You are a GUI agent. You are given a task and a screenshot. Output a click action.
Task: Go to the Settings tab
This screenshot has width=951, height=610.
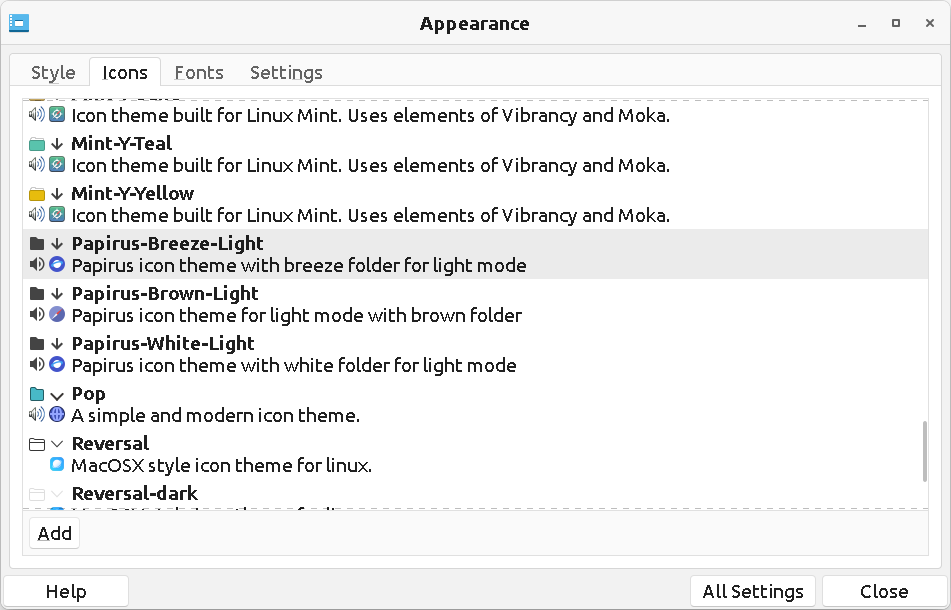pos(286,73)
